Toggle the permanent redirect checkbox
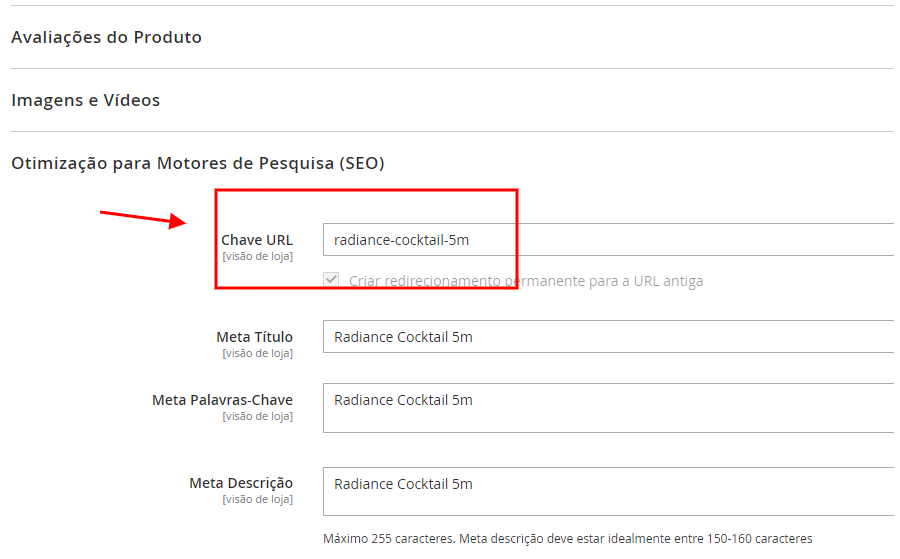The height and width of the screenshot is (559, 900). [x=332, y=281]
